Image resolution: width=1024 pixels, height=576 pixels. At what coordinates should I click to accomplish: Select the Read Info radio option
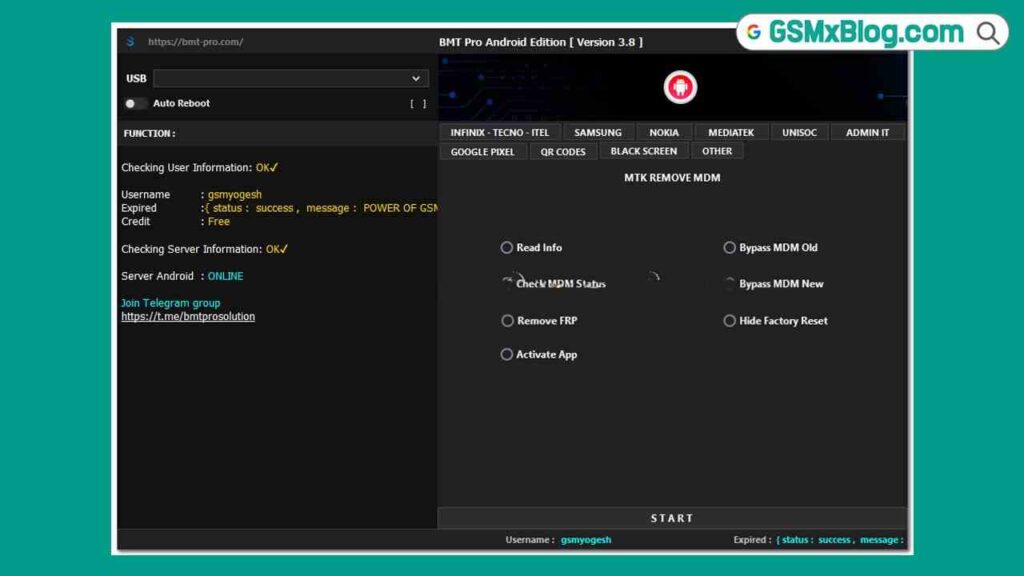pyautogui.click(x=531, y=248)
